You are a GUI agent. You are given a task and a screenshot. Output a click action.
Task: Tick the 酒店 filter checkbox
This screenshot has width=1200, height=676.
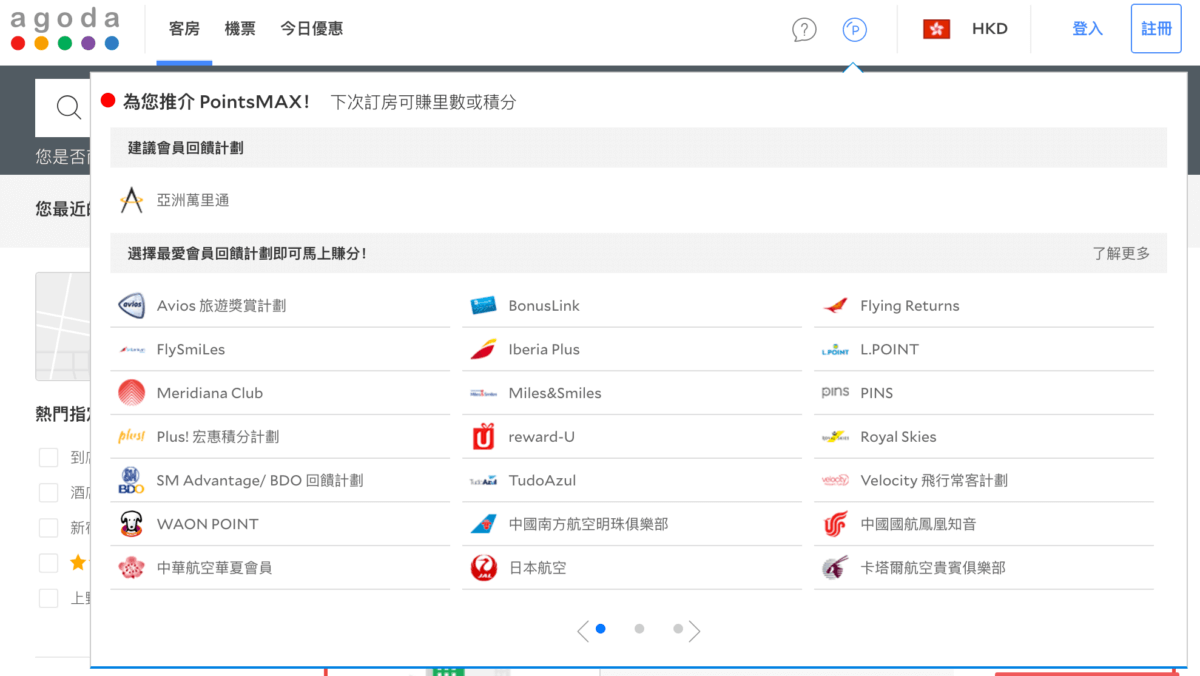(x=48, y=493)
